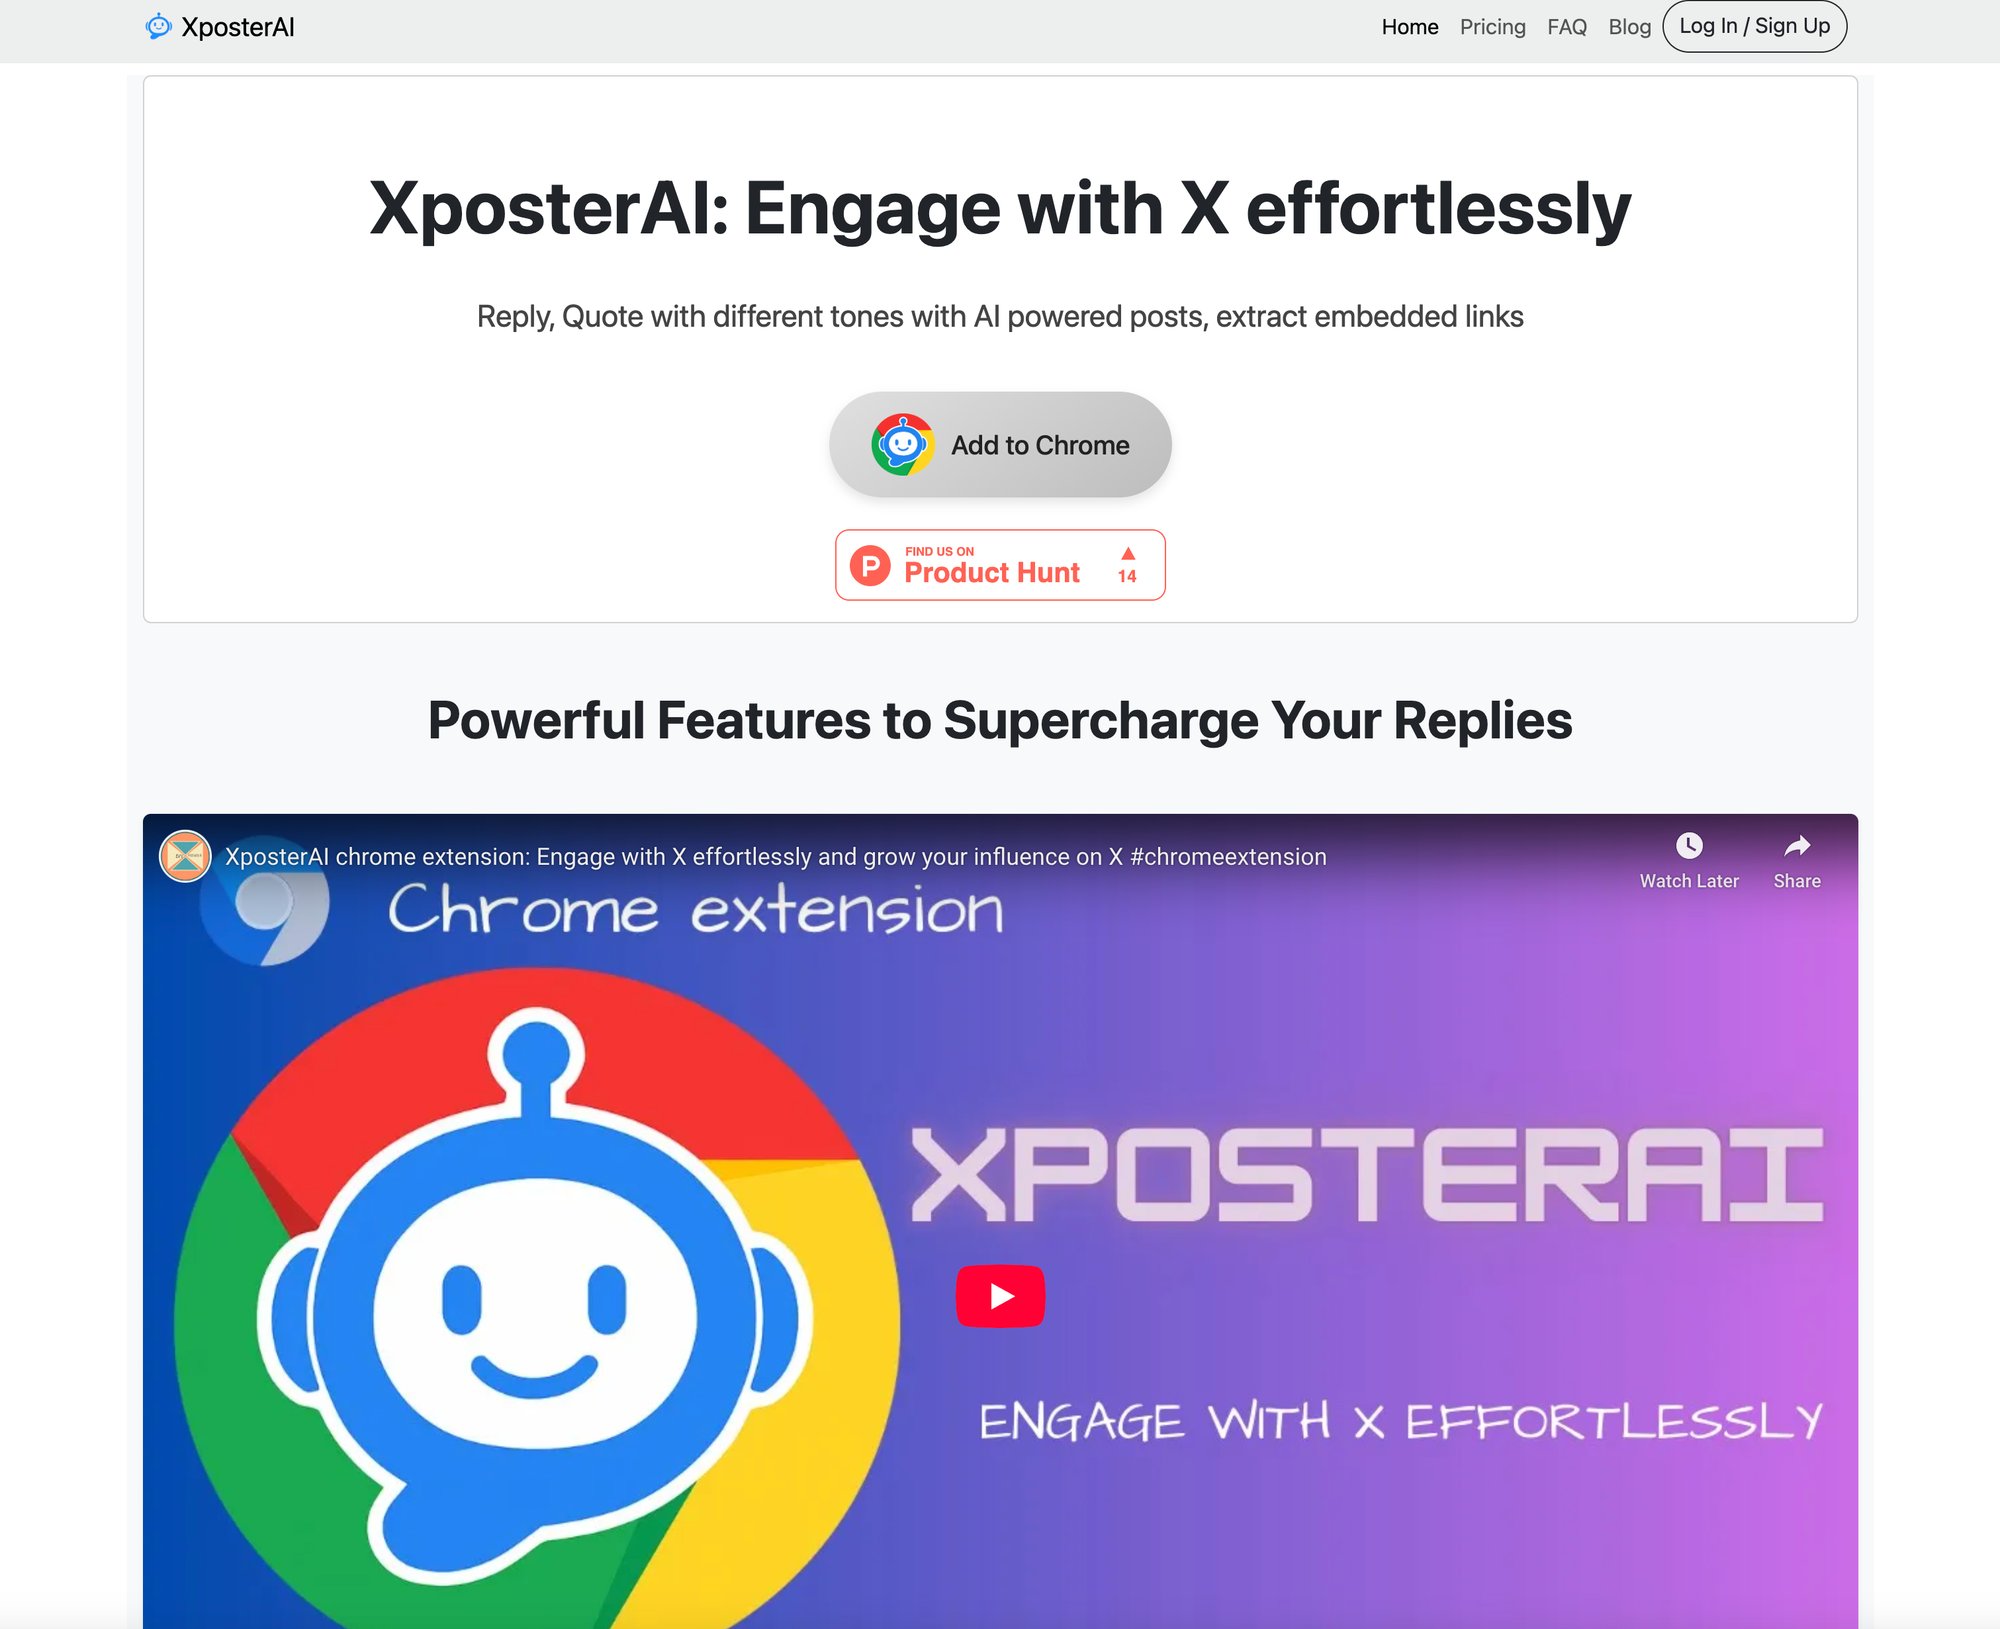Open the YouTube channel avatar icon
This screenshot has width=2000, height=1629.
[x=185, y=856]
